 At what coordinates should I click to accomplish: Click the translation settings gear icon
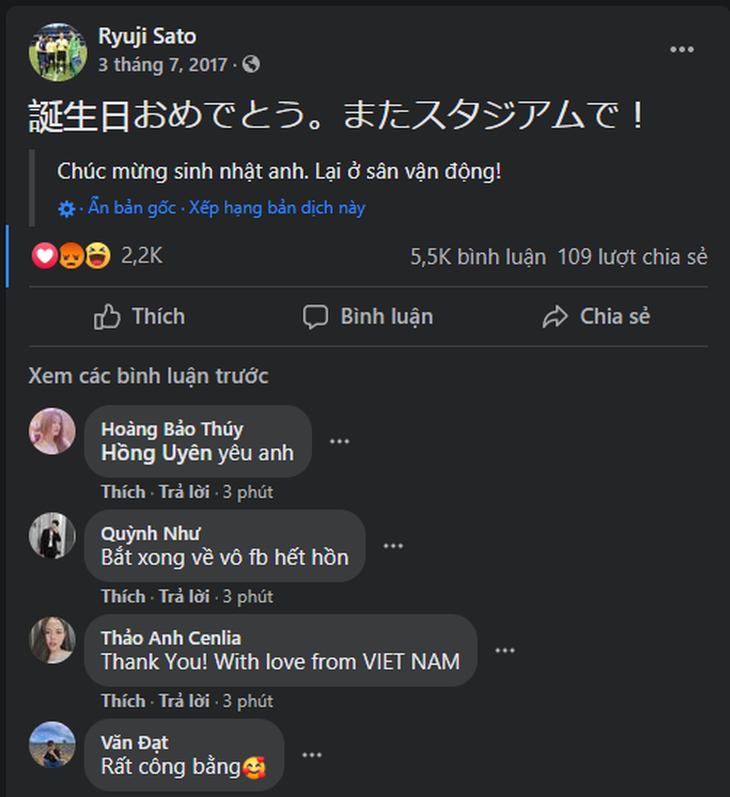pos(67,209)
